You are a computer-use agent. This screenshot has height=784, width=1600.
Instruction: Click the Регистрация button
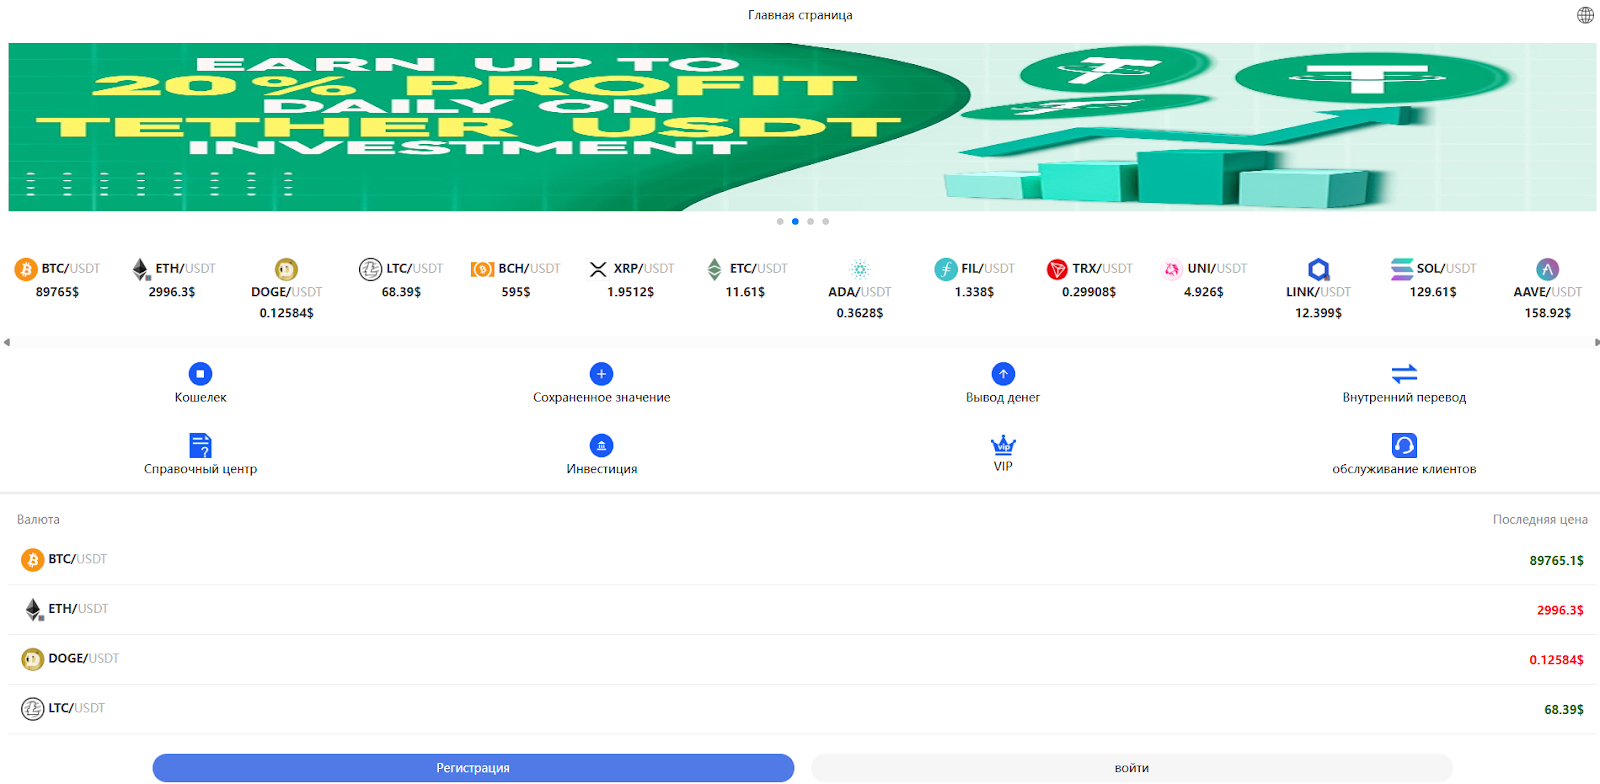pyautogui.click(x=473, y=768)
